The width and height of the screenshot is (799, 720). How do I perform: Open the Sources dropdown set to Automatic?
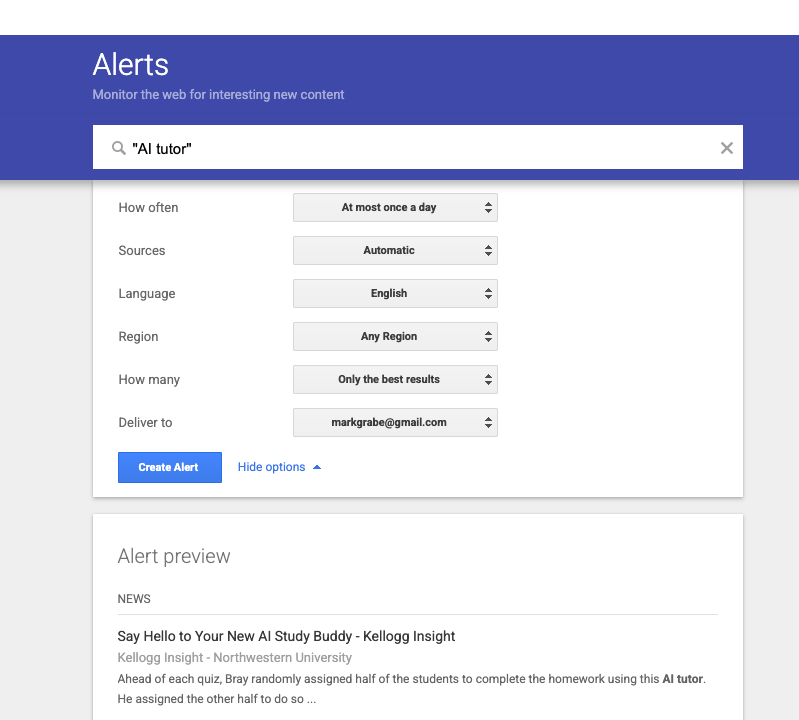[394, 251]
